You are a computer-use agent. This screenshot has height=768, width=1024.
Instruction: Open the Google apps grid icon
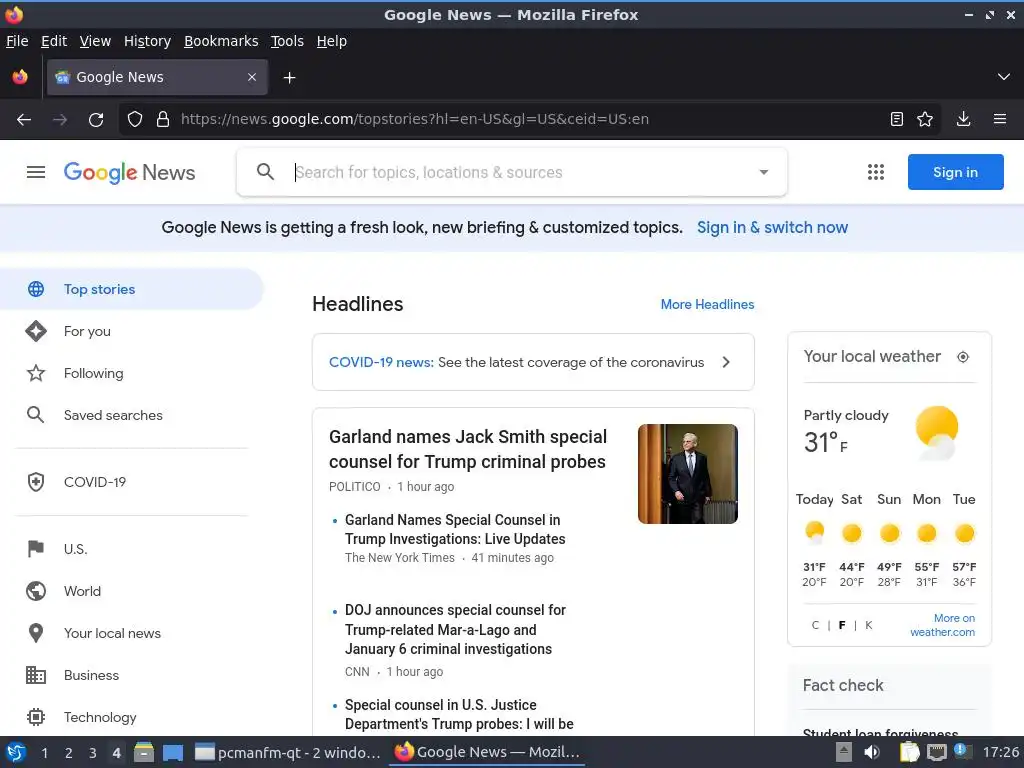pyautogui.click(x=876, y=172)
